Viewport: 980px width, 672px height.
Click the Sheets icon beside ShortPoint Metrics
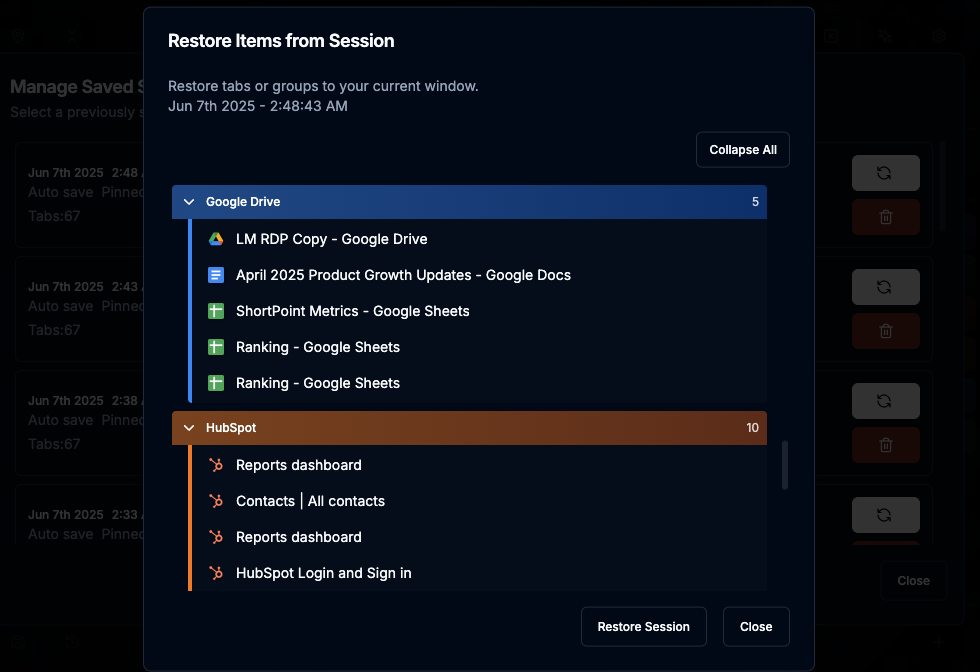tap(216, 311)
